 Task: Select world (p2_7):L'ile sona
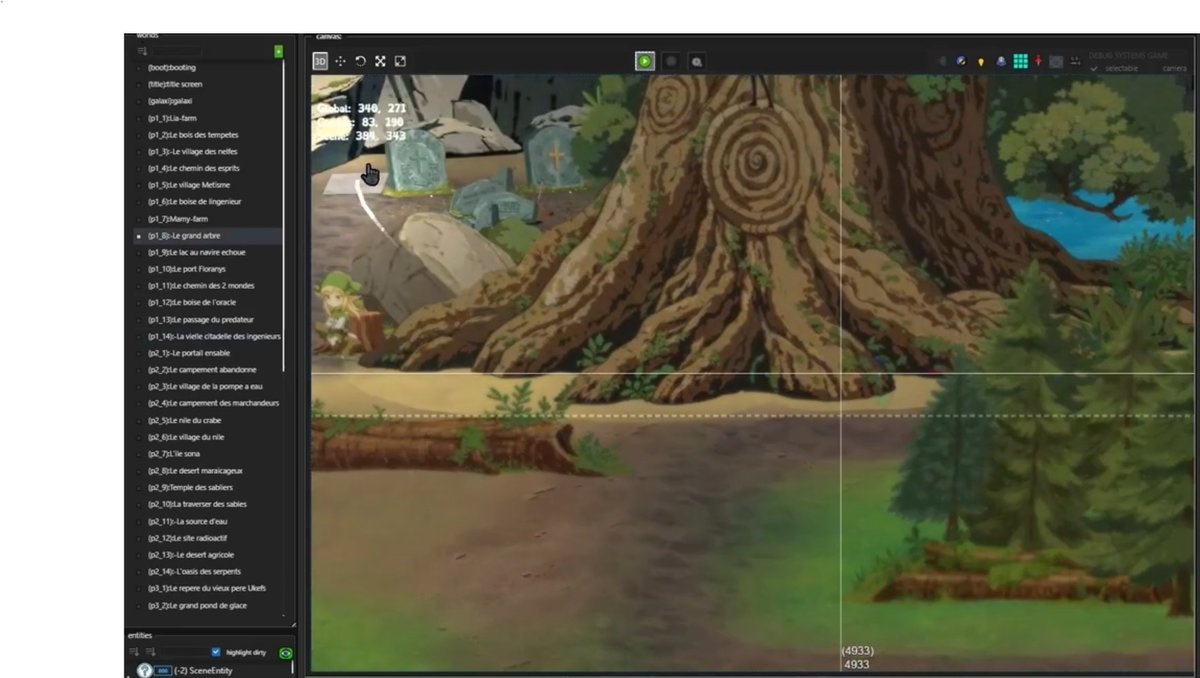[x=209, y=453]
